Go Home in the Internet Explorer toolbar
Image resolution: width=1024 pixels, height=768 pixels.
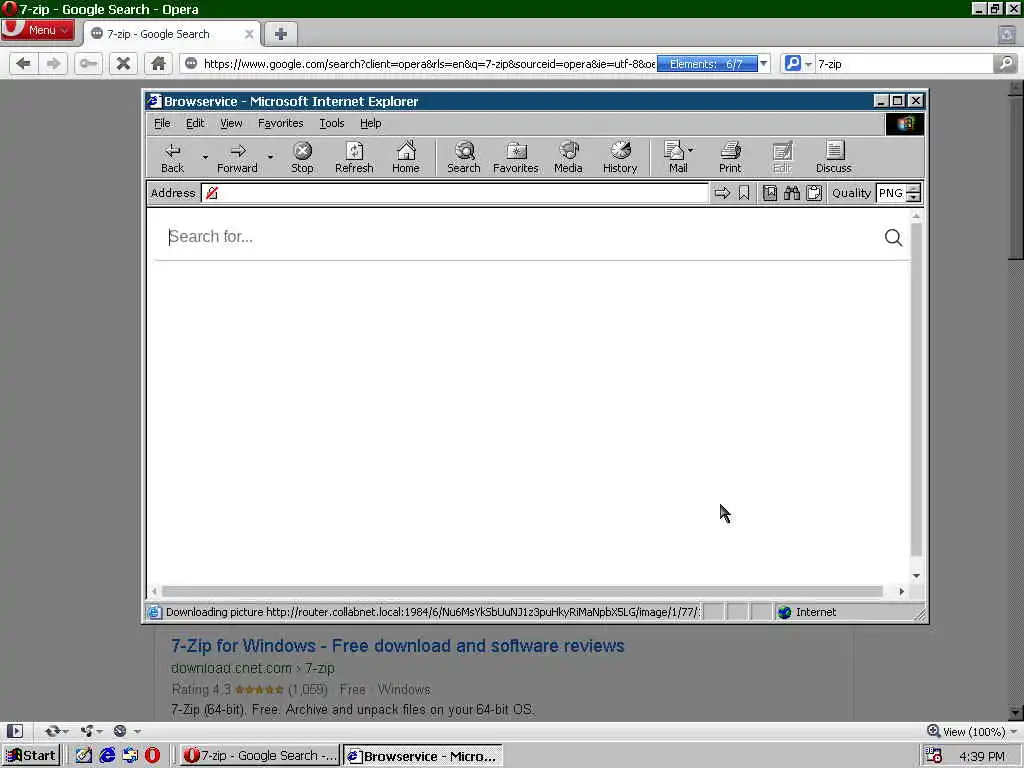pyautogui.click(x=406, y=158)
